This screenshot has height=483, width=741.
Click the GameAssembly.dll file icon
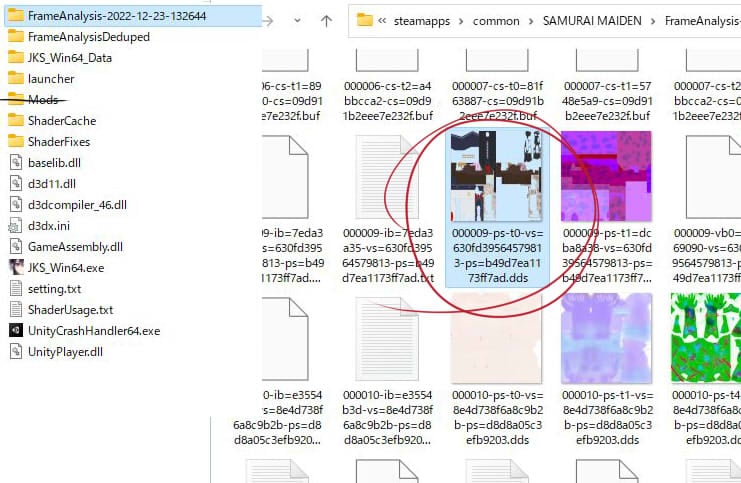16,247
